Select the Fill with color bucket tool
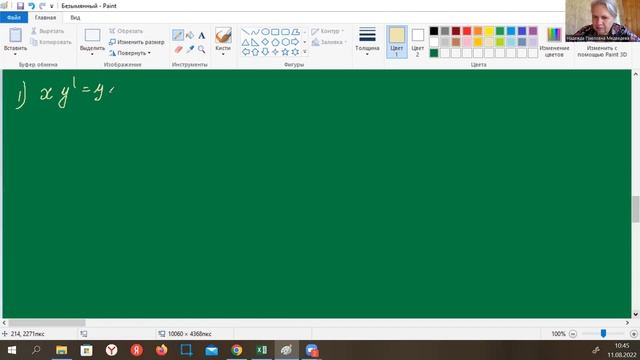 click(x=190, y=36)
